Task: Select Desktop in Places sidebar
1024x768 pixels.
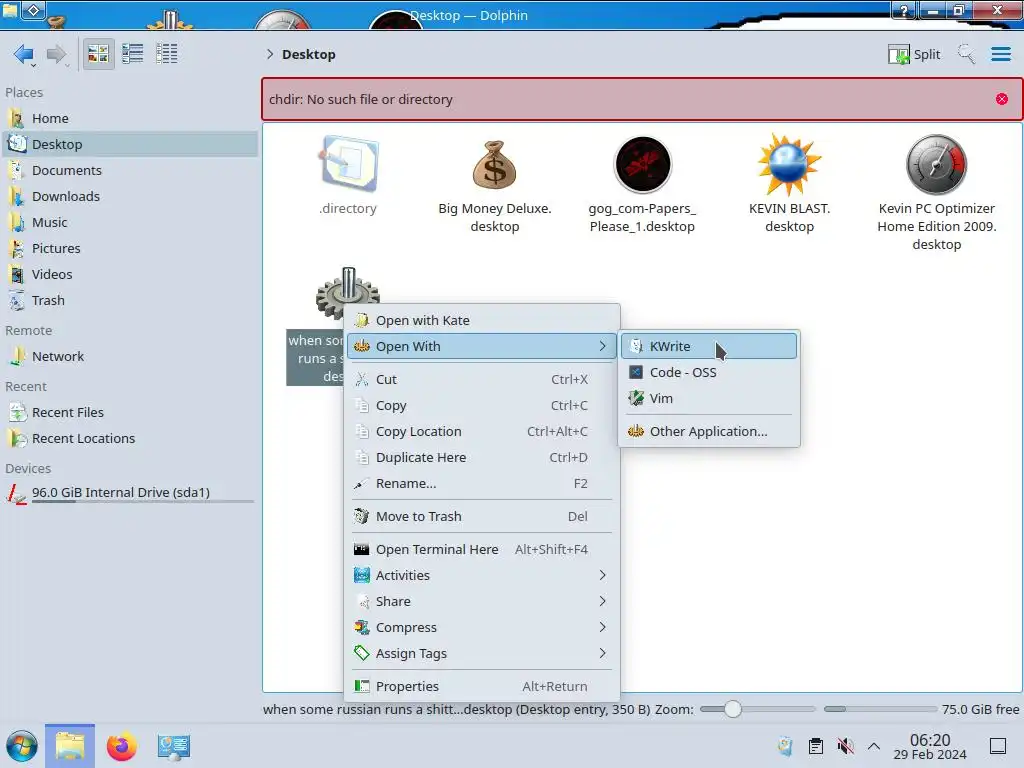Action: (131, 144)
